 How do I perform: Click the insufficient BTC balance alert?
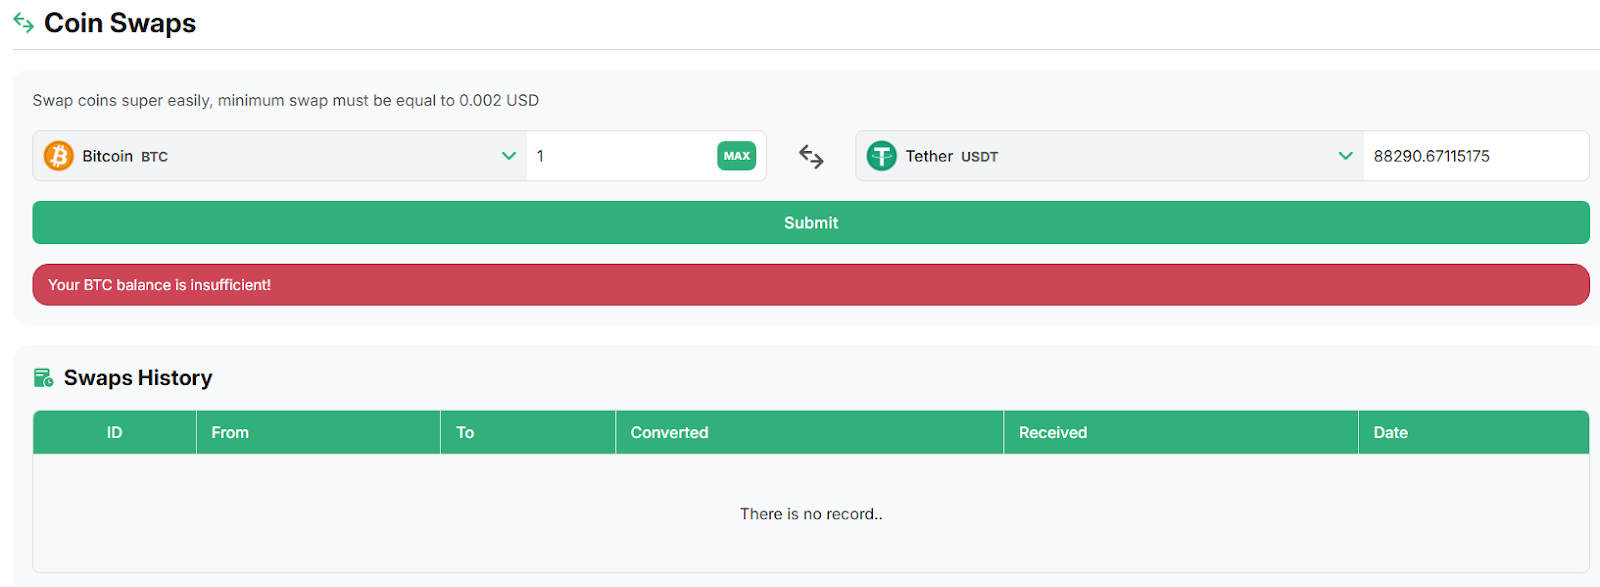[x=811, y=285]
